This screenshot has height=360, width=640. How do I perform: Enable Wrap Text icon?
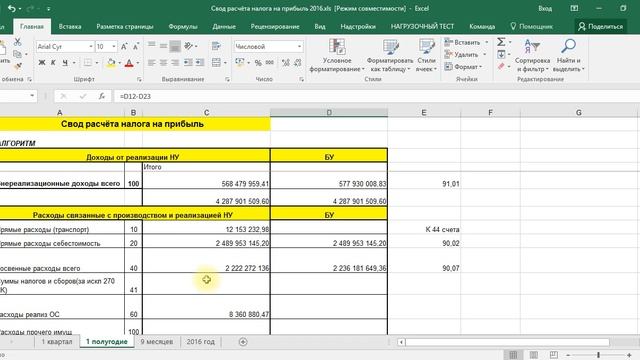tap(216, 46)
